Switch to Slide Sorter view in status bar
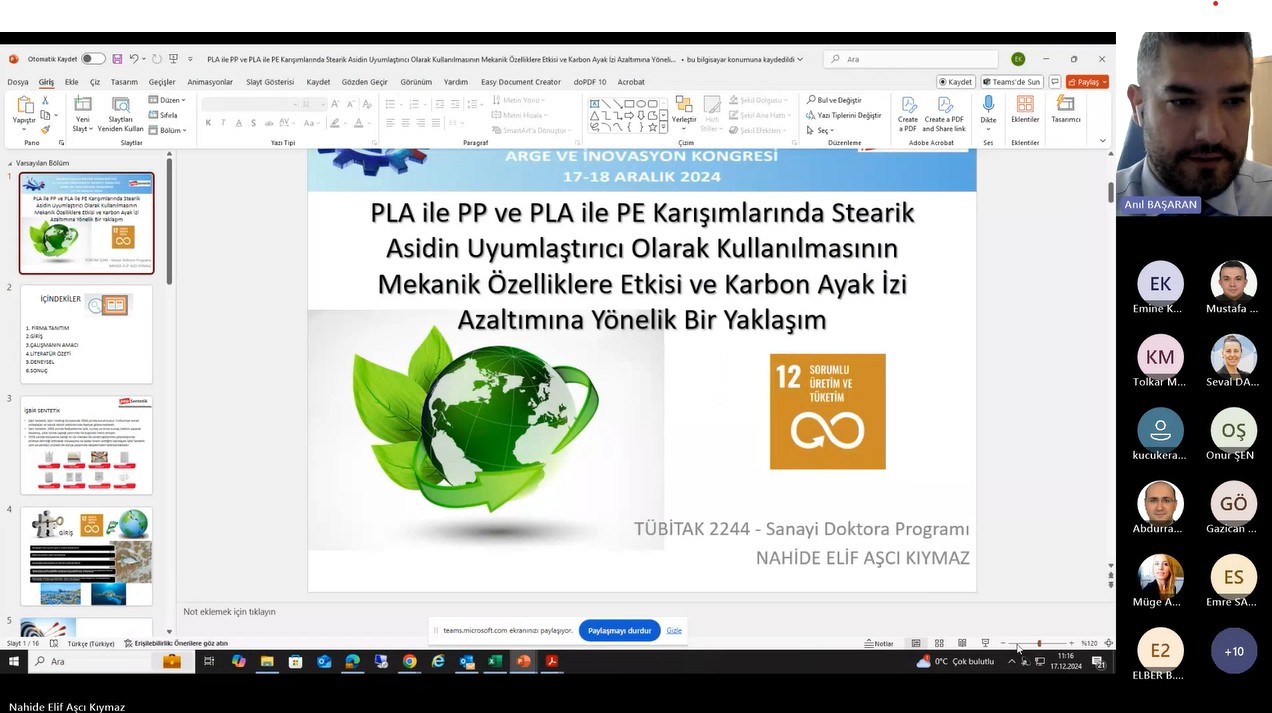1272x713 pixels. pyautogui.click(x=939, y=643)
